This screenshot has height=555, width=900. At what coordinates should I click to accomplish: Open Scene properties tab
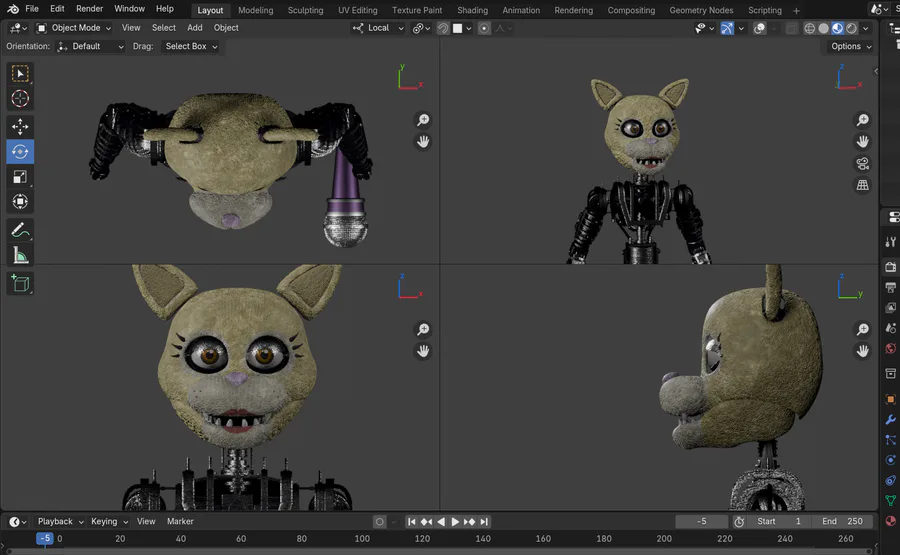coord(891,328)
